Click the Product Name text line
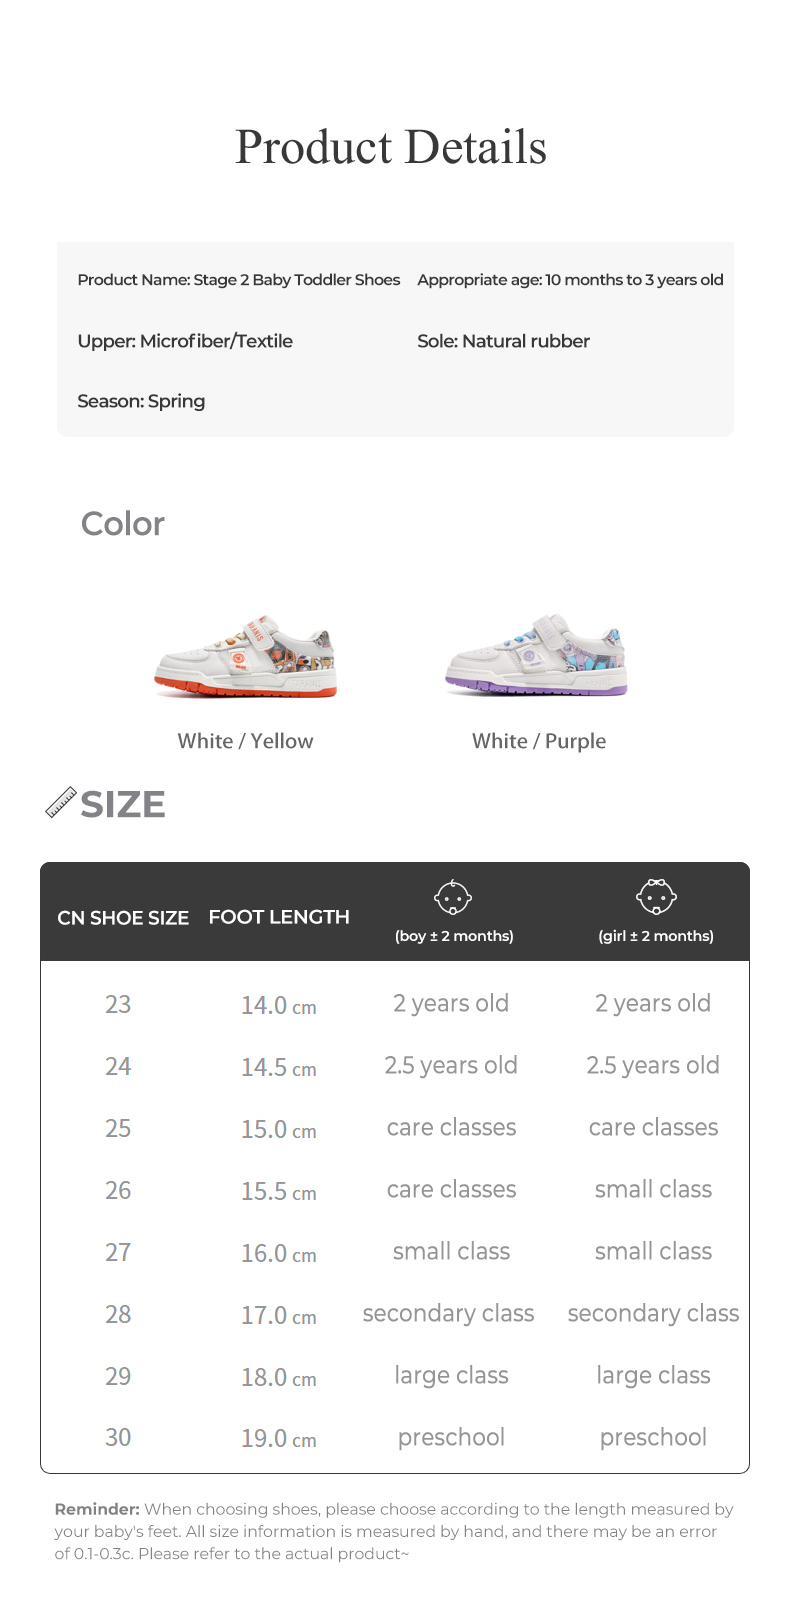790x1617 pixels. (x=238, y=280)
